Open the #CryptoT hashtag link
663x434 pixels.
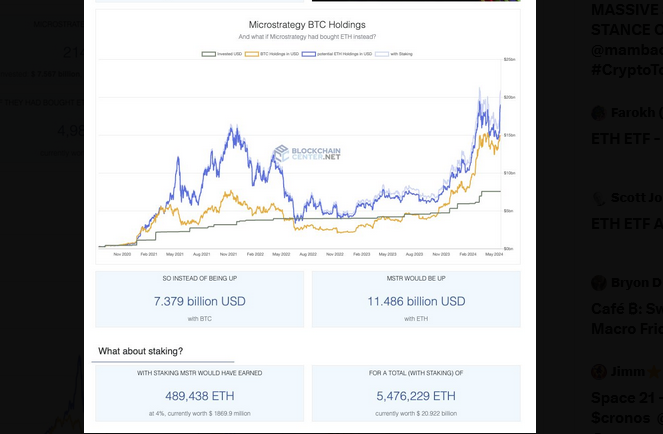pyautogui.click(x=625, y=69)
